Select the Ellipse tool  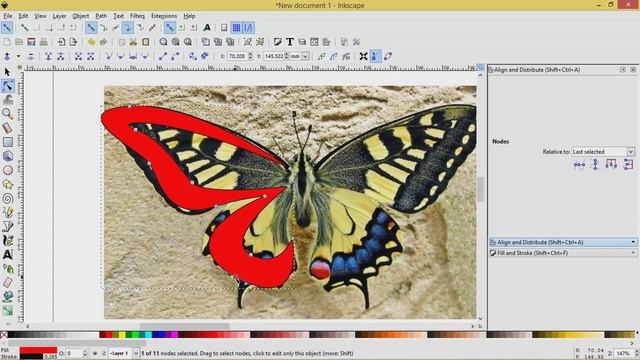click(7, 170)
